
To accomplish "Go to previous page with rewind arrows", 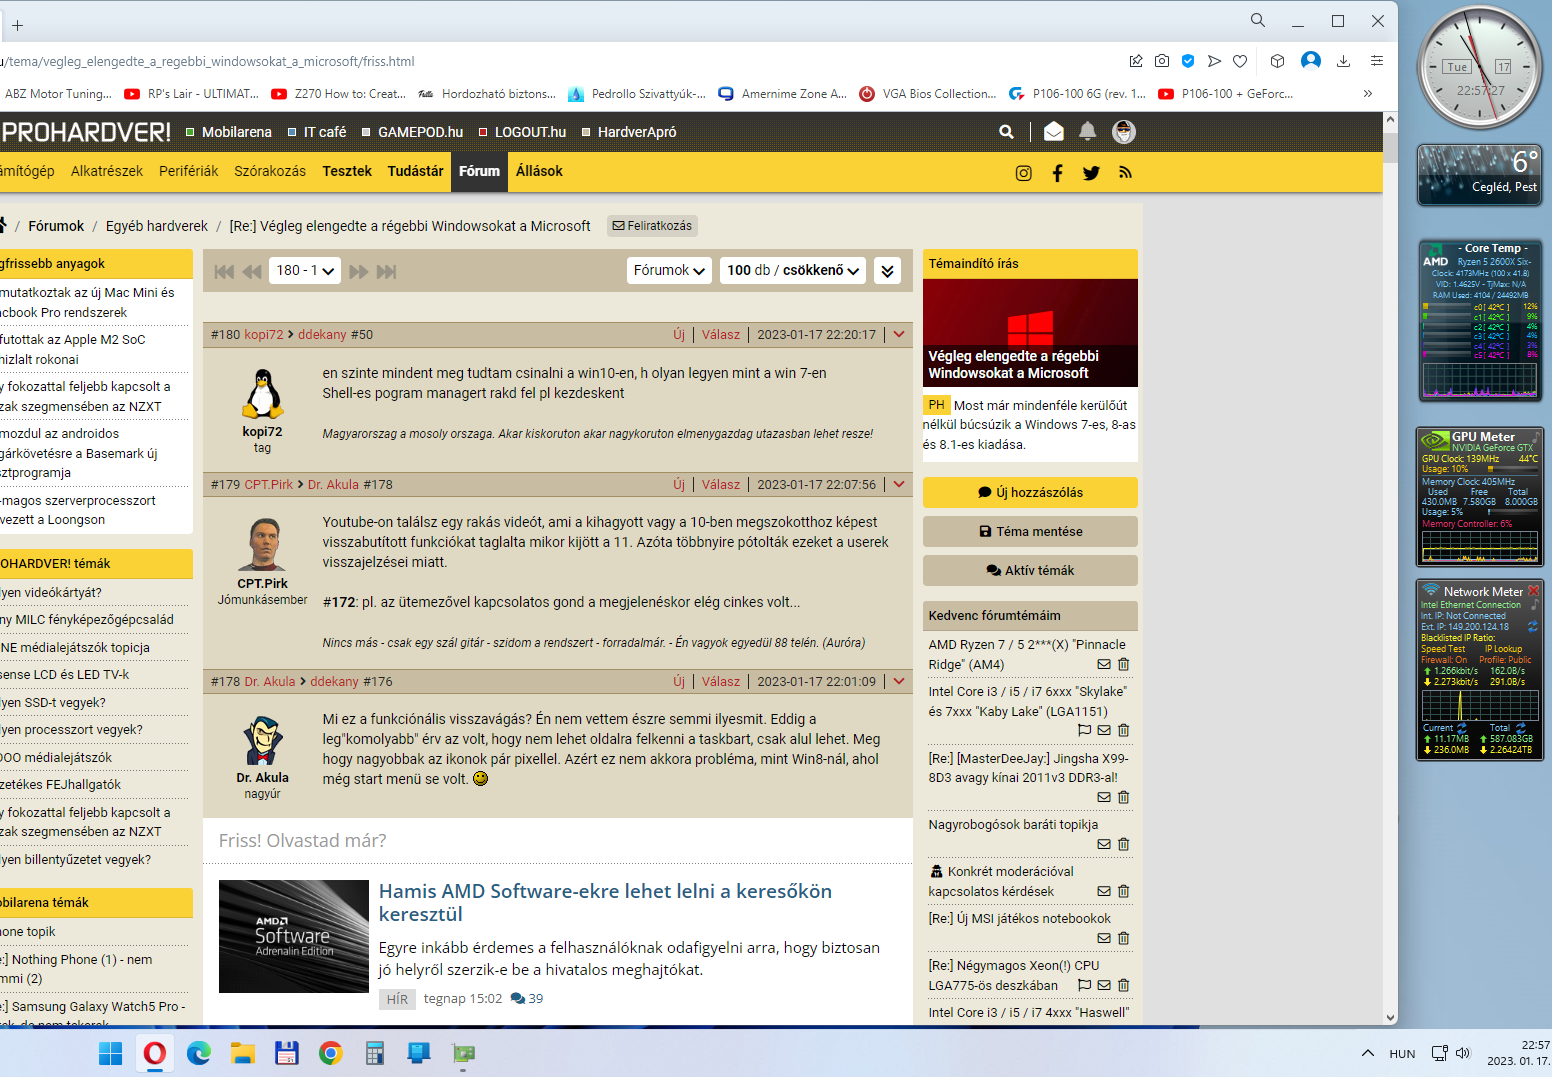I will [252, 271].
